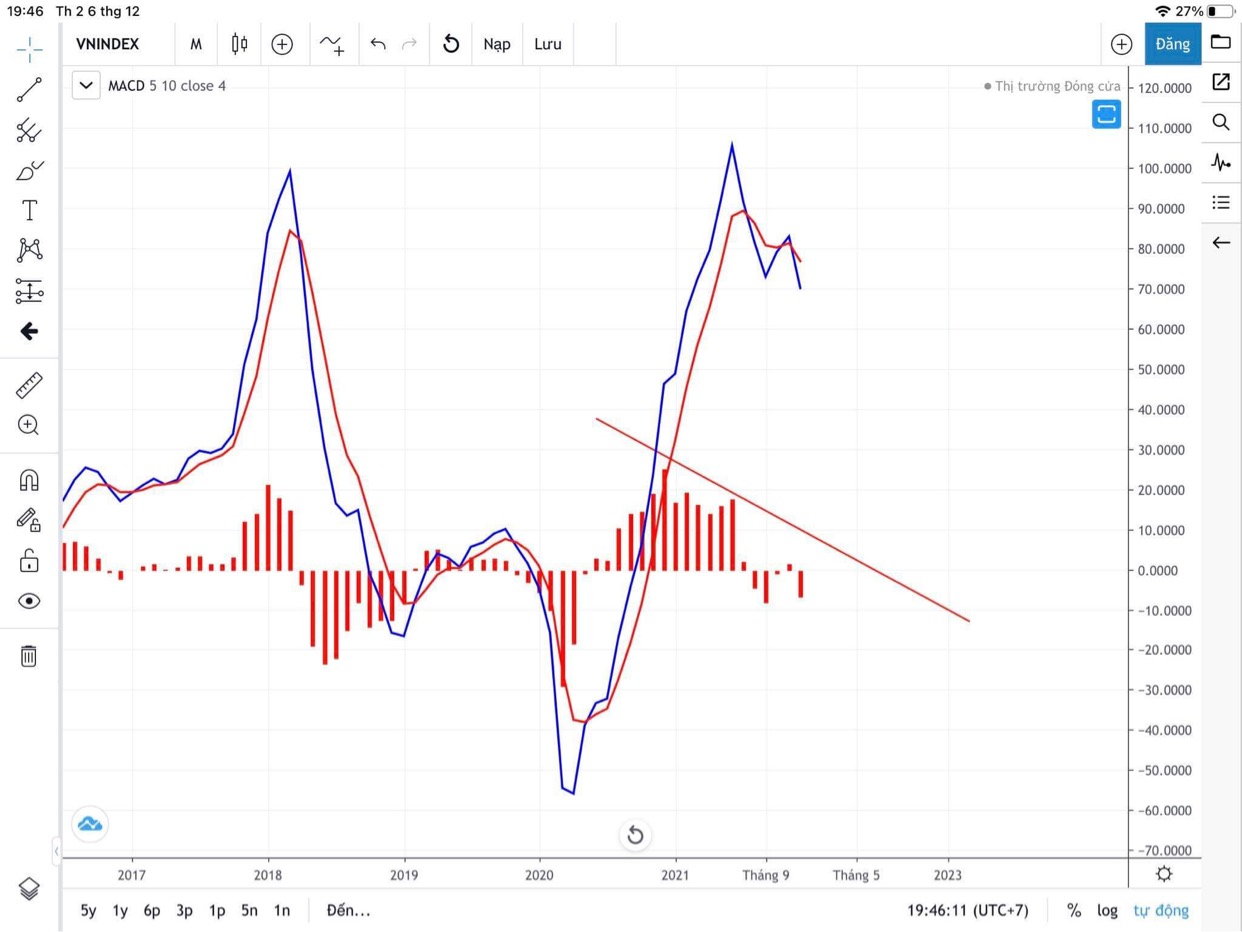Screen dimensions: 1242x932
Task: Open the indicators menu
Action: 332,44
